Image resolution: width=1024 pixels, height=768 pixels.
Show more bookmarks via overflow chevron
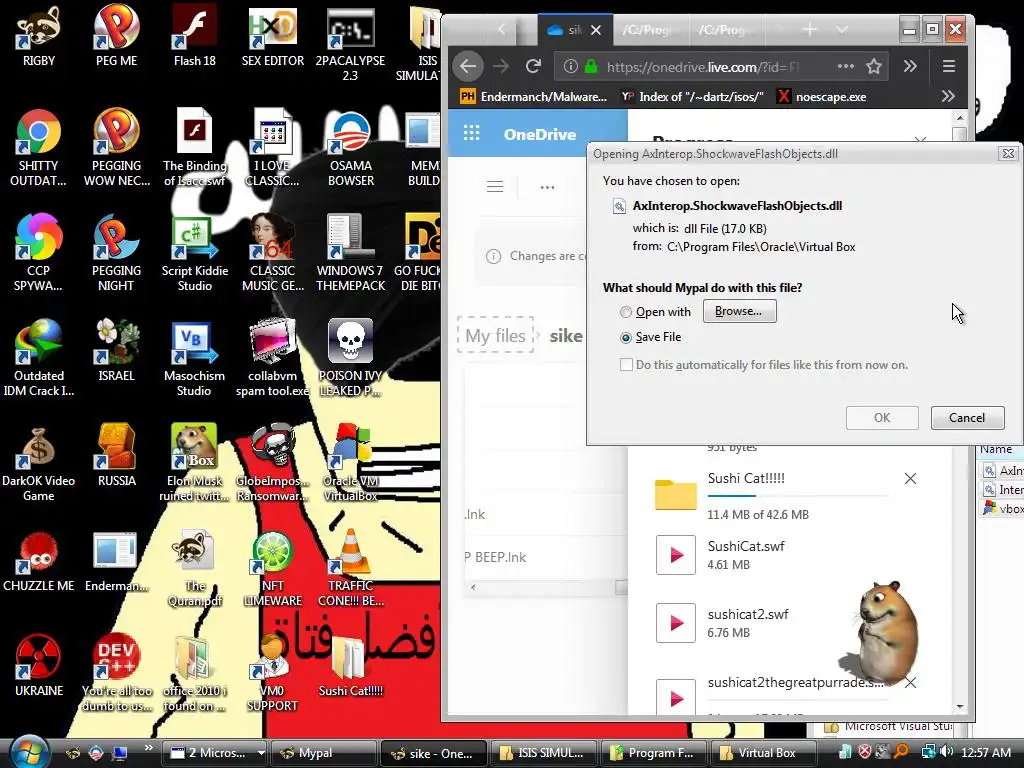(948, 97)
